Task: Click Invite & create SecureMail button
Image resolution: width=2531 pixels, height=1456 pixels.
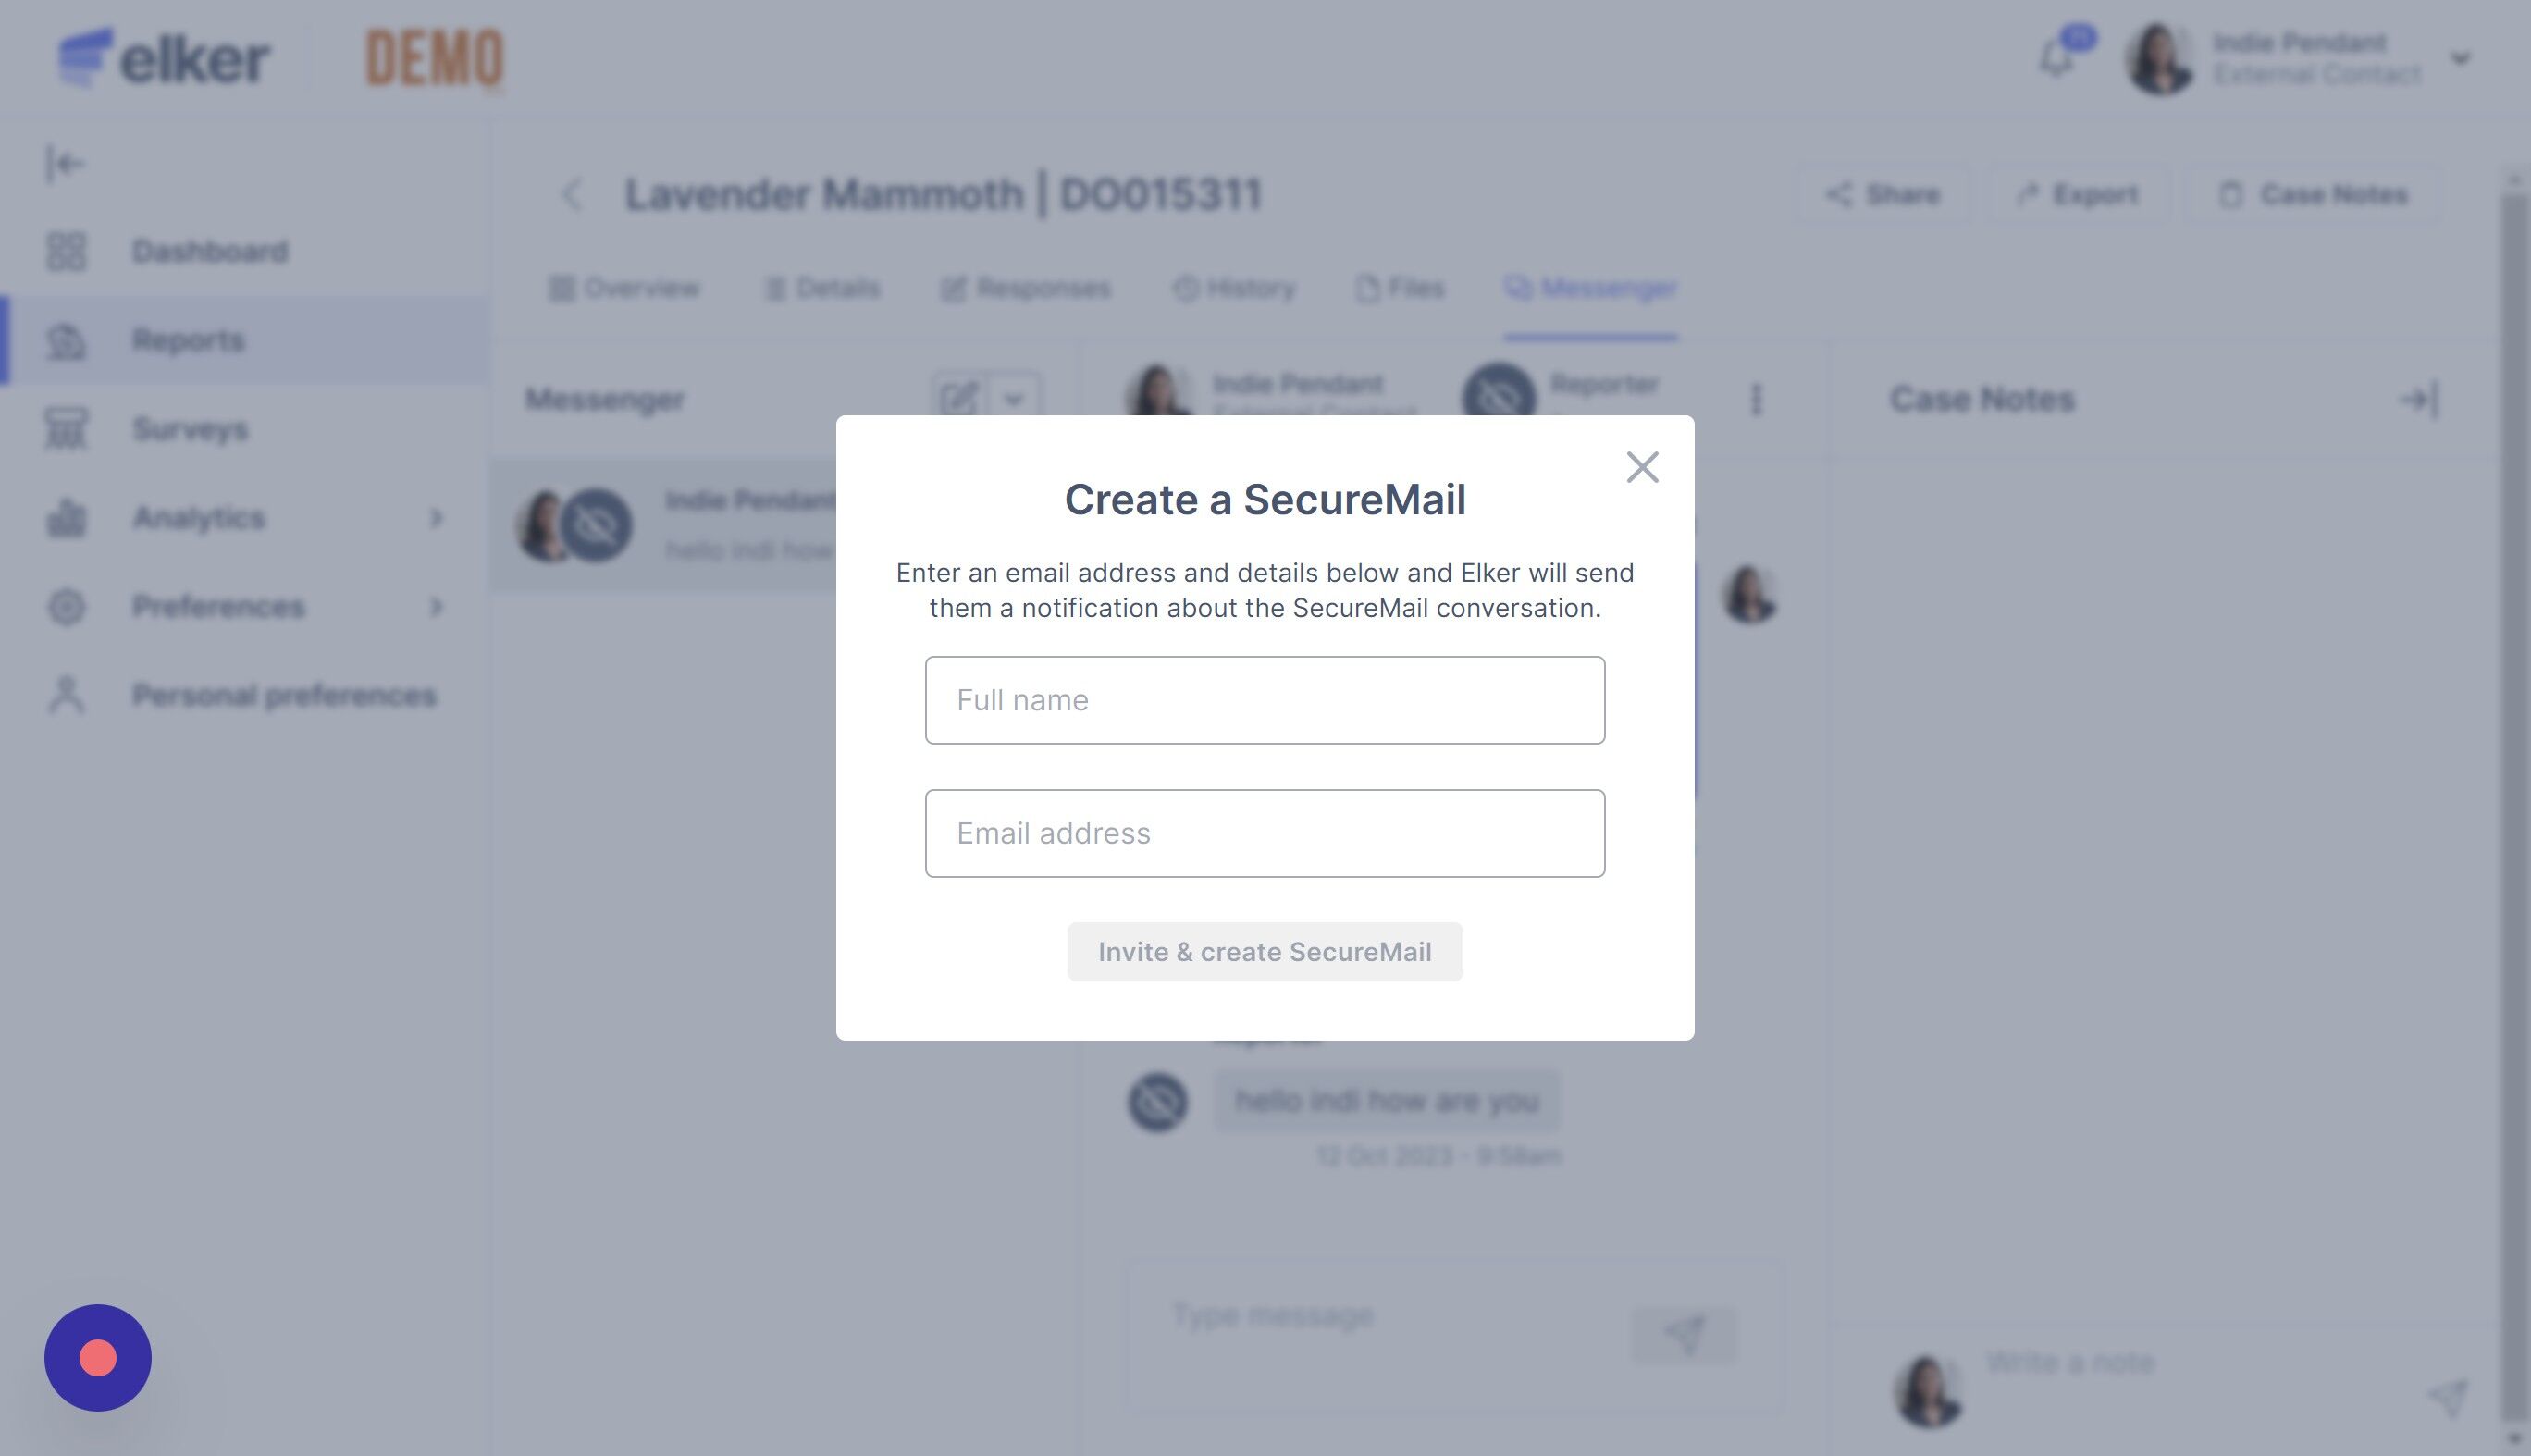Action: [1265, 952]
